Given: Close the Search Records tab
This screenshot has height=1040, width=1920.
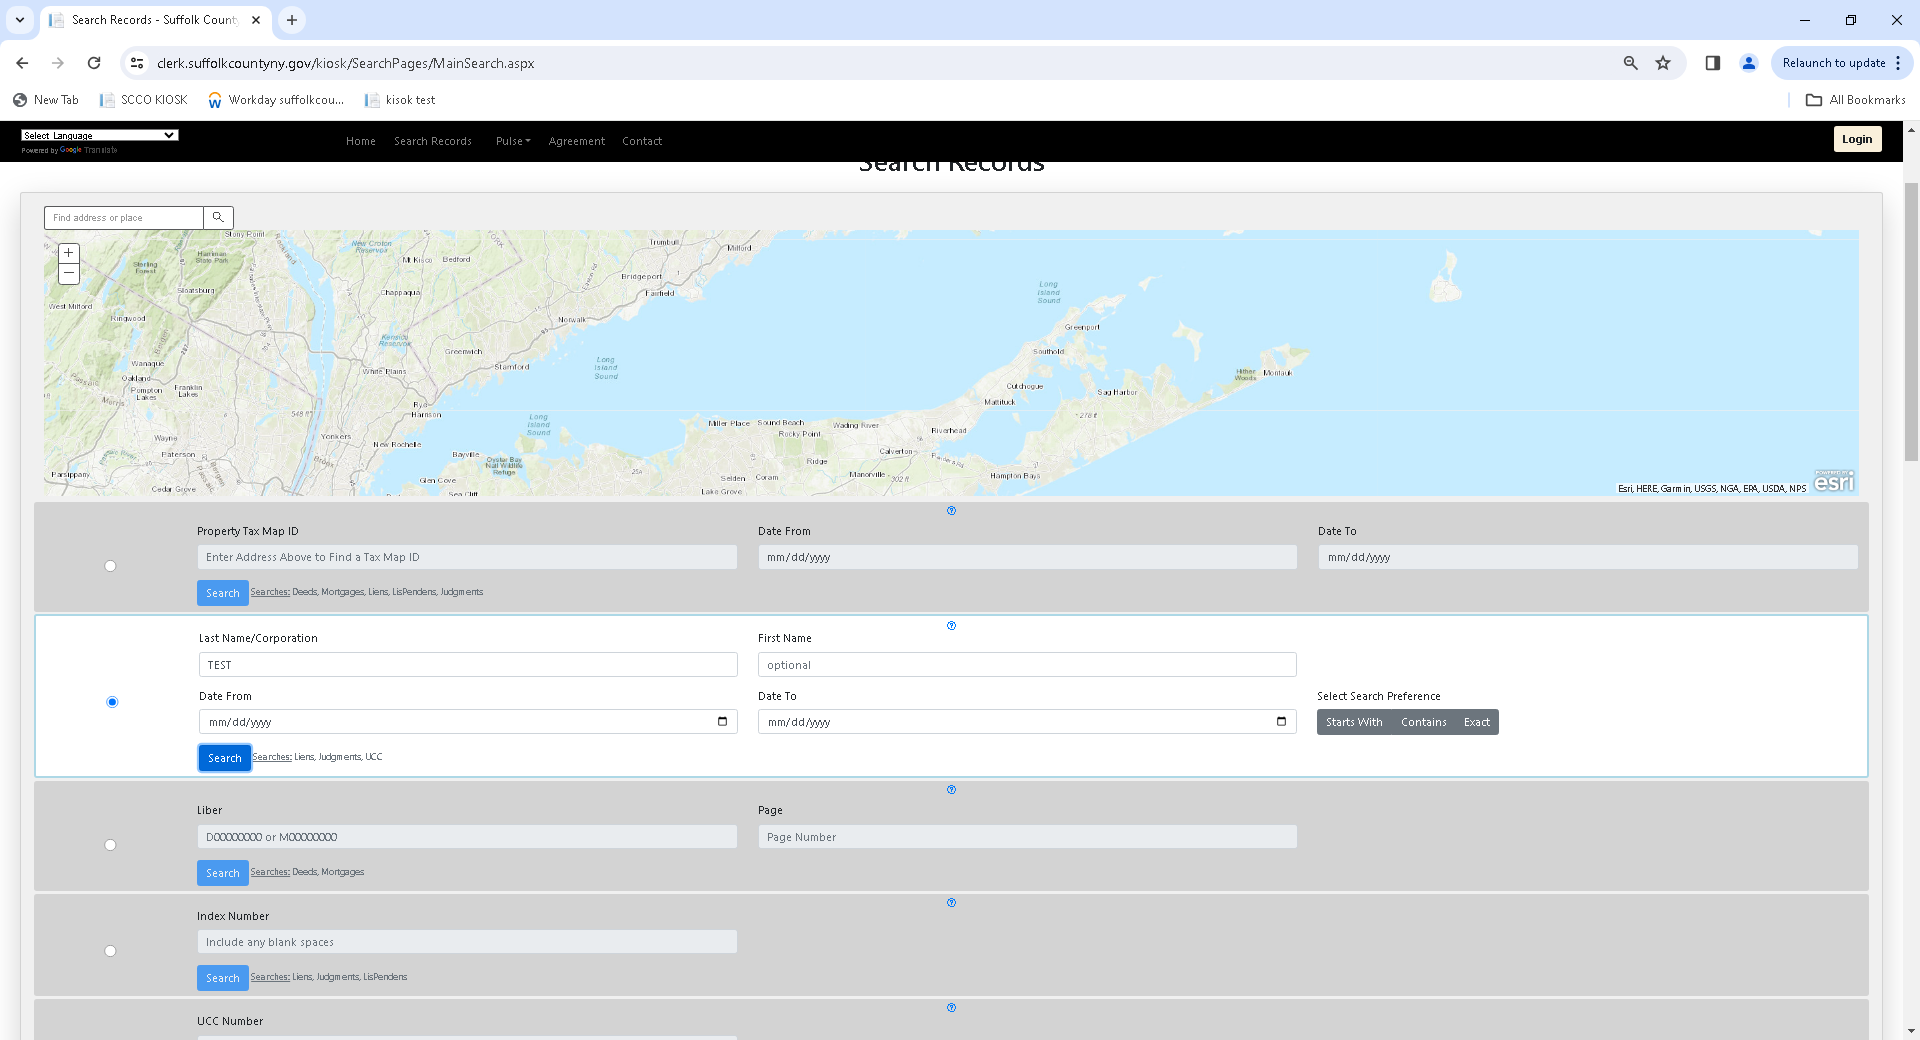Looking at the screenshot, I should pyautogui.click(x=256, y=20).
